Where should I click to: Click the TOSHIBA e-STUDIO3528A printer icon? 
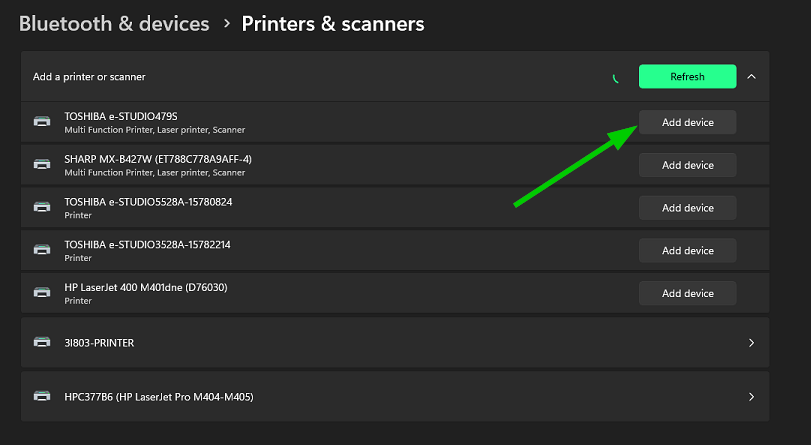pos(42,250)
